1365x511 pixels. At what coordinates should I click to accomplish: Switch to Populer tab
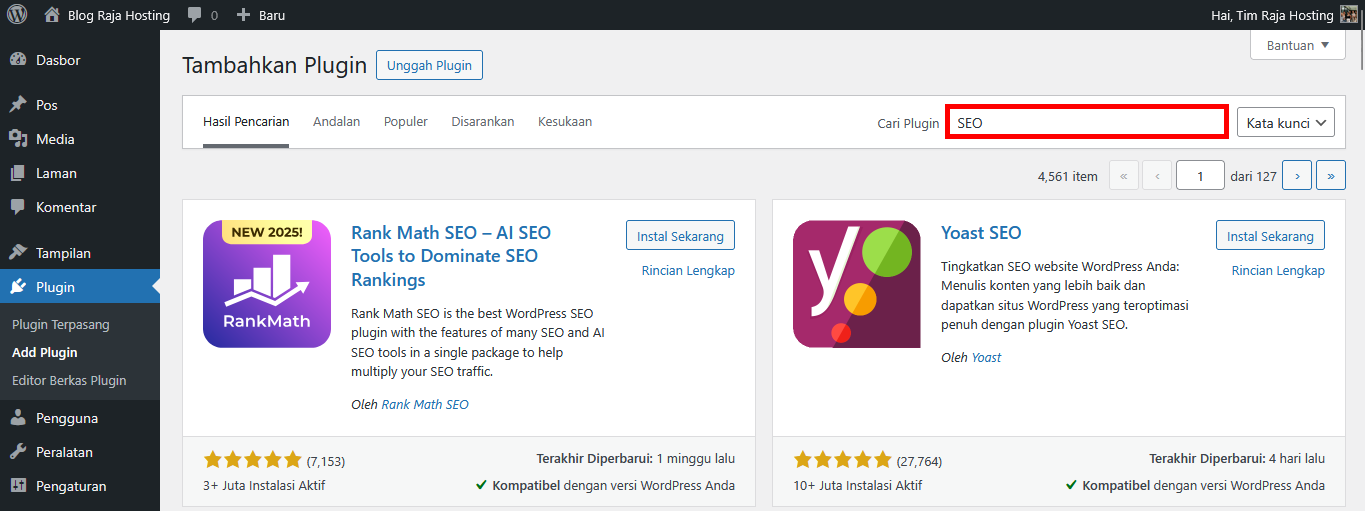[406, 122]
